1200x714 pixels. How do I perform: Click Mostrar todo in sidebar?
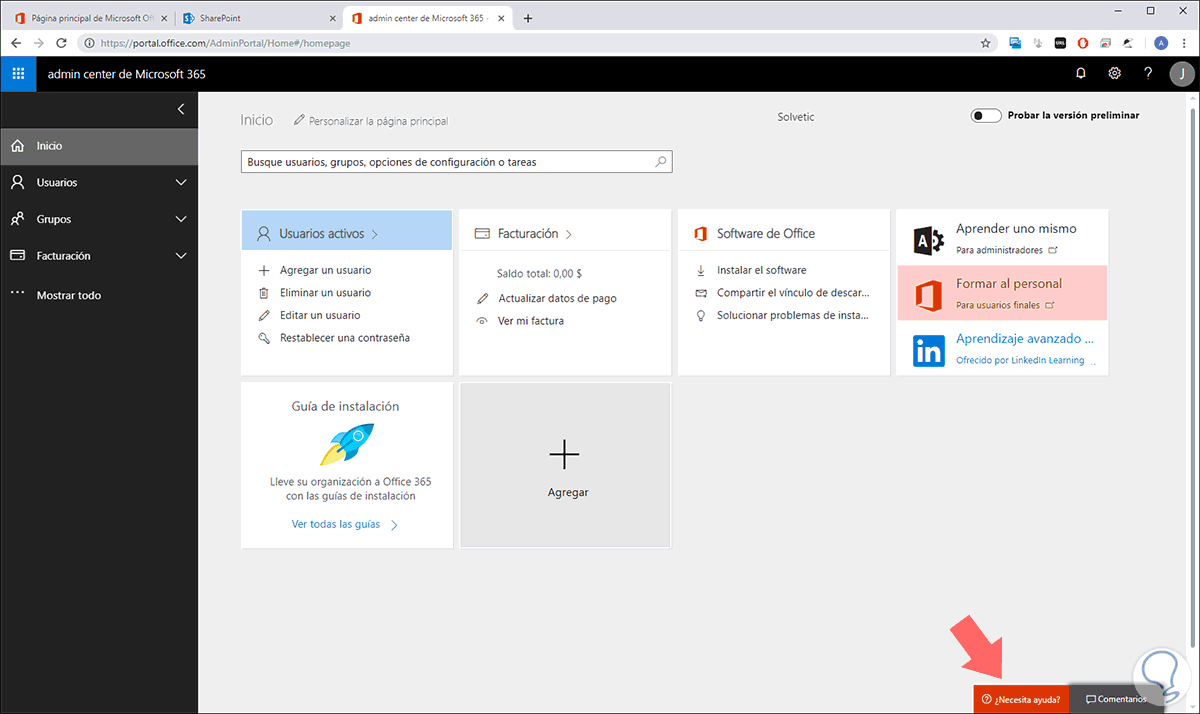click(69, 295)
